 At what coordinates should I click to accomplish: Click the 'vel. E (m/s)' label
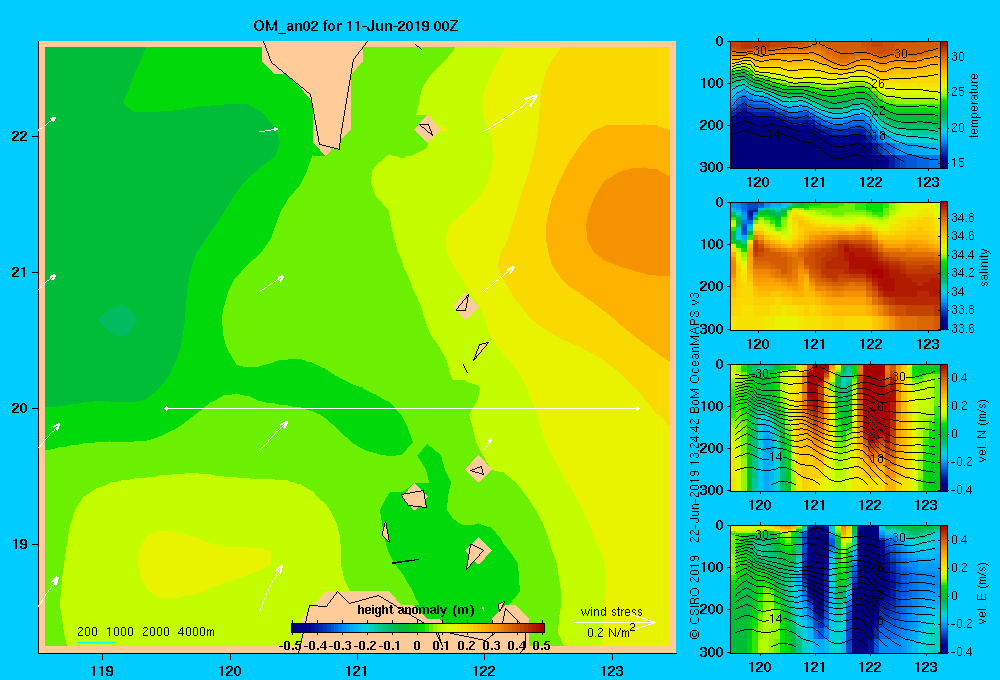pyautogui.click(x=983, y=592)
